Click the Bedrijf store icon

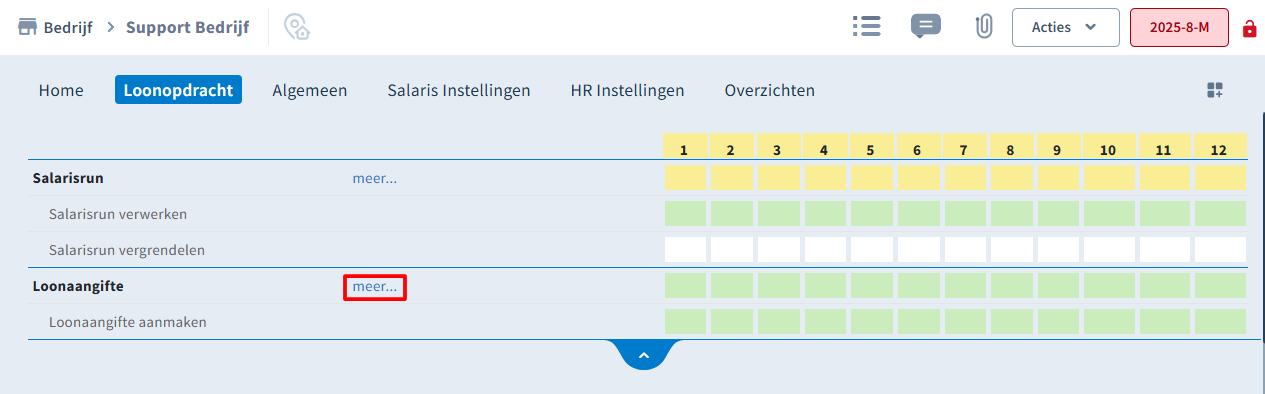[x=28, y=27]
